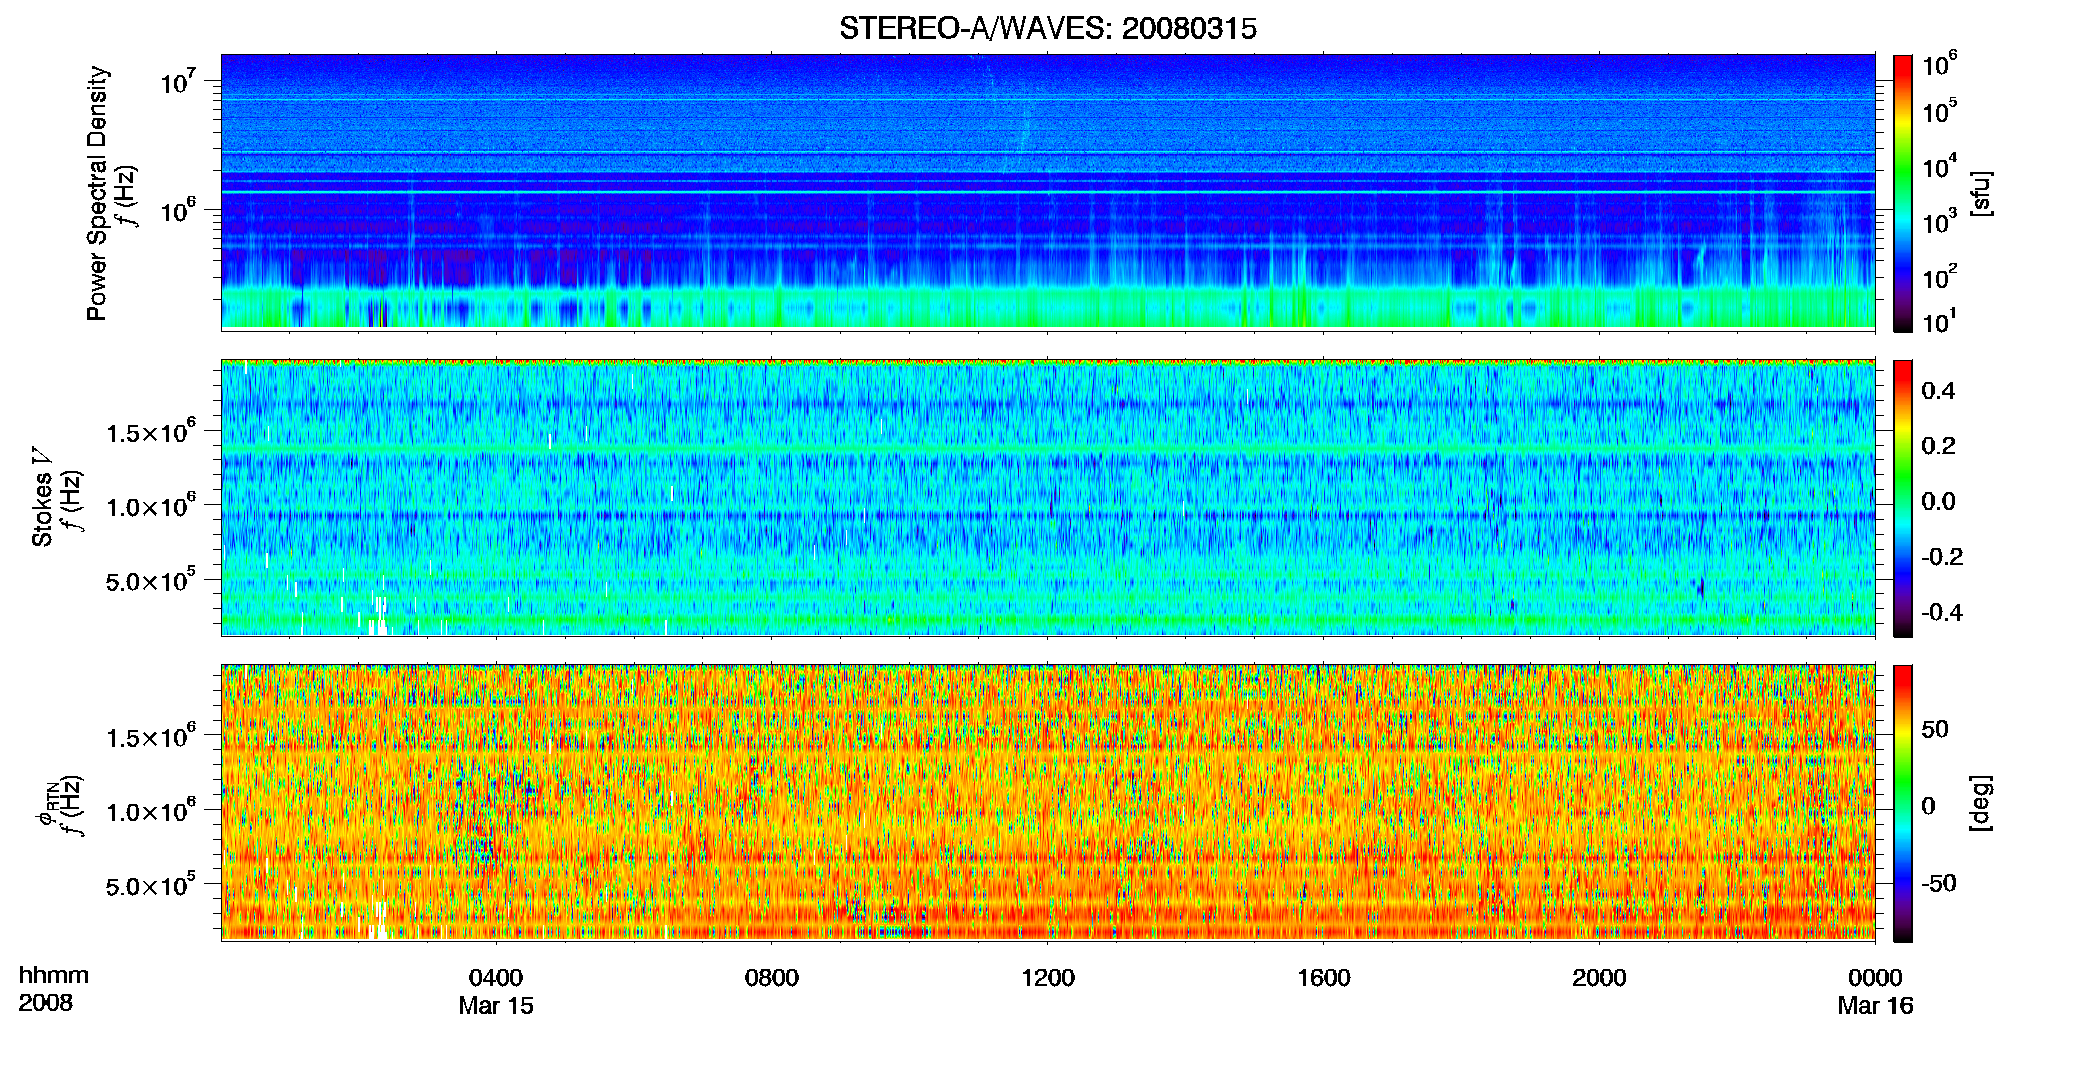Click the 2000 time tick label
2096x1080 pixels.
click(x=1599, y=977)
